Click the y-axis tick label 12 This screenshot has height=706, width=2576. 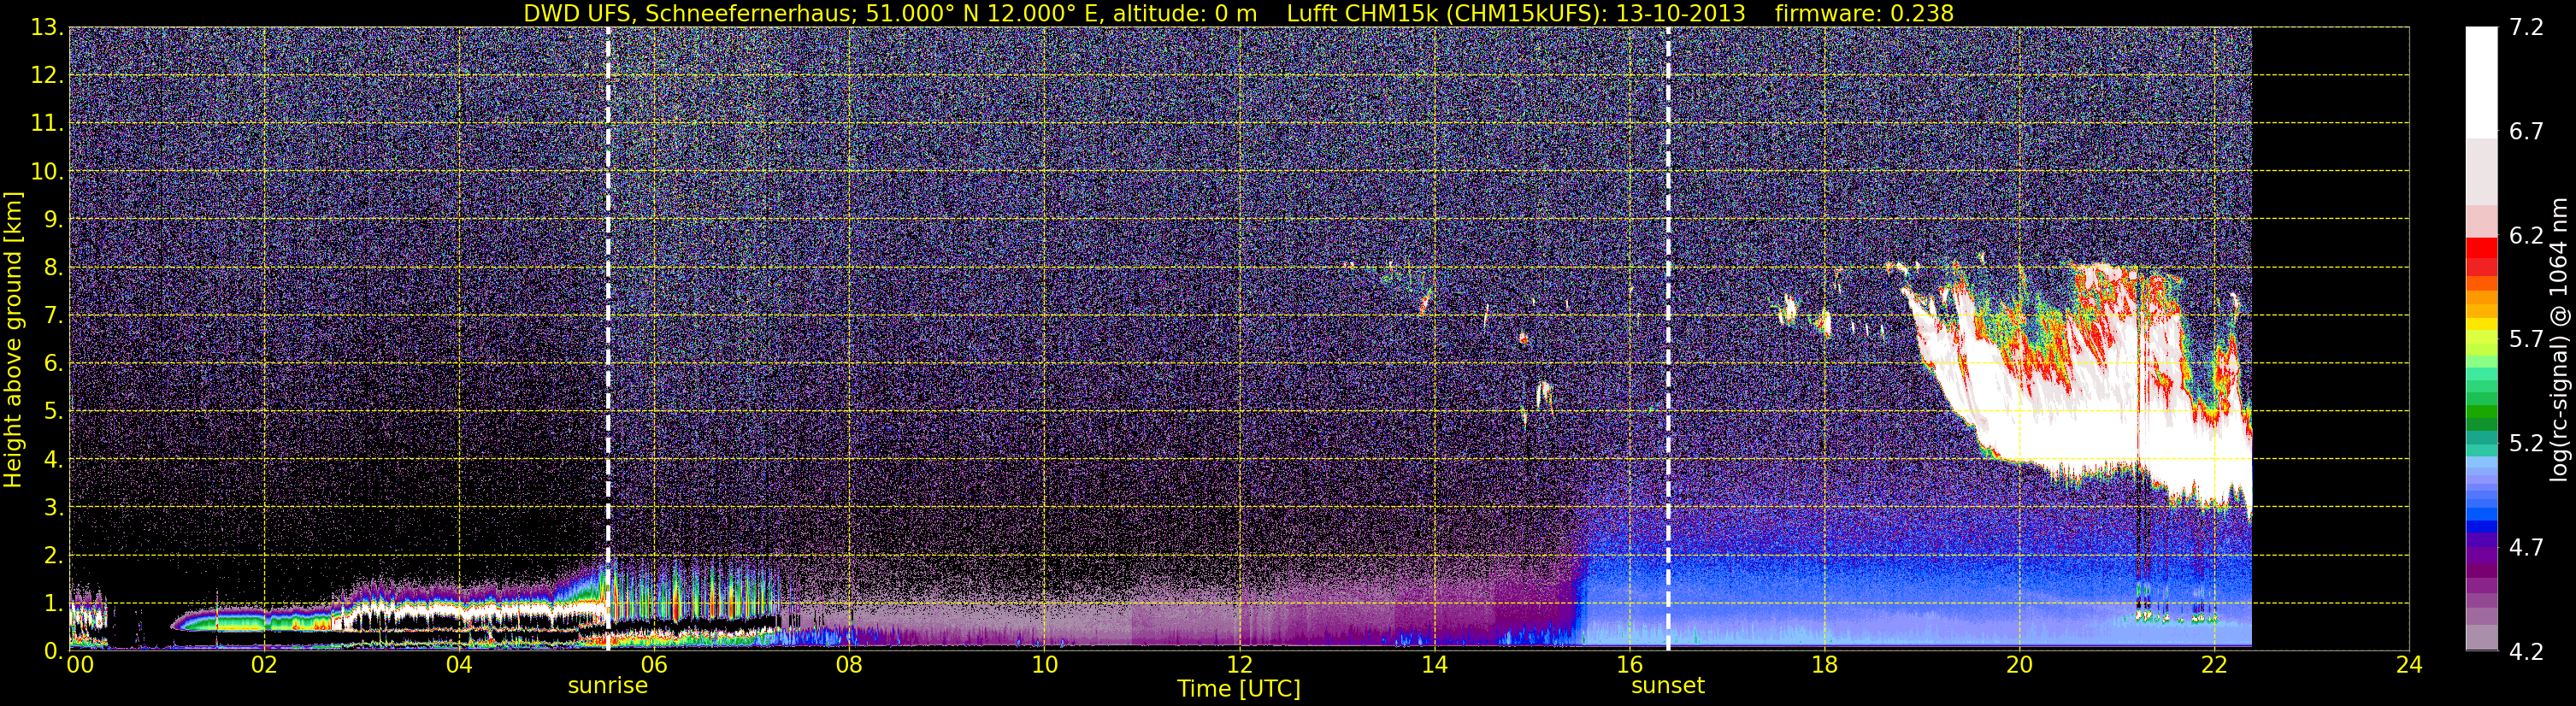48,76
